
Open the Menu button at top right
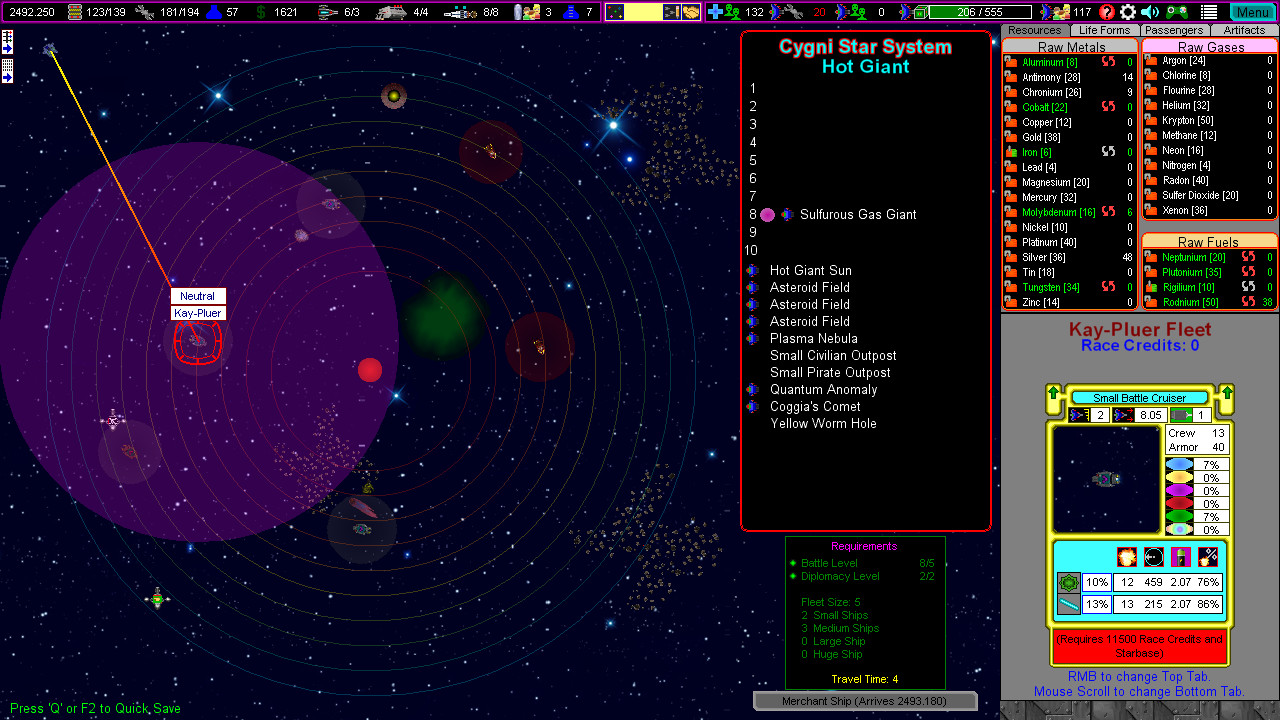pos(1255,12)
